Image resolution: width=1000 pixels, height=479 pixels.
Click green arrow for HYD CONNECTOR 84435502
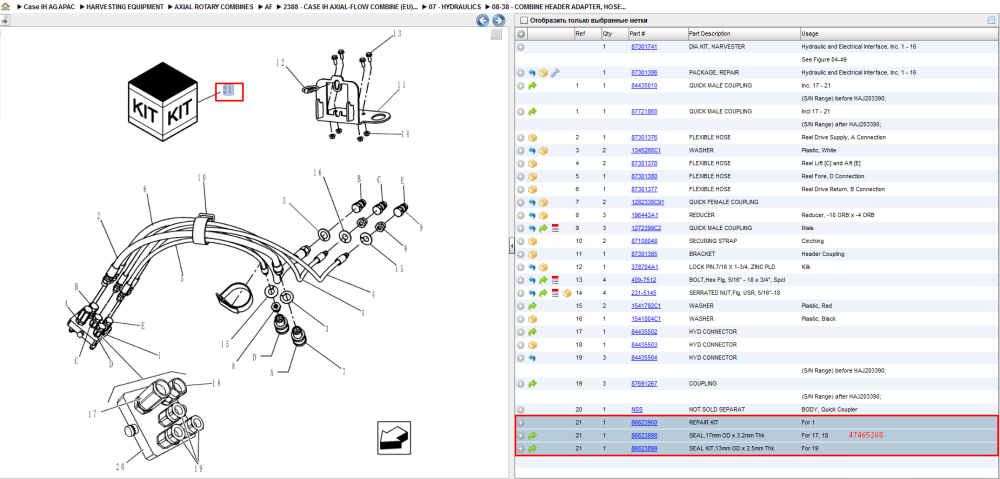pos(532,332)
